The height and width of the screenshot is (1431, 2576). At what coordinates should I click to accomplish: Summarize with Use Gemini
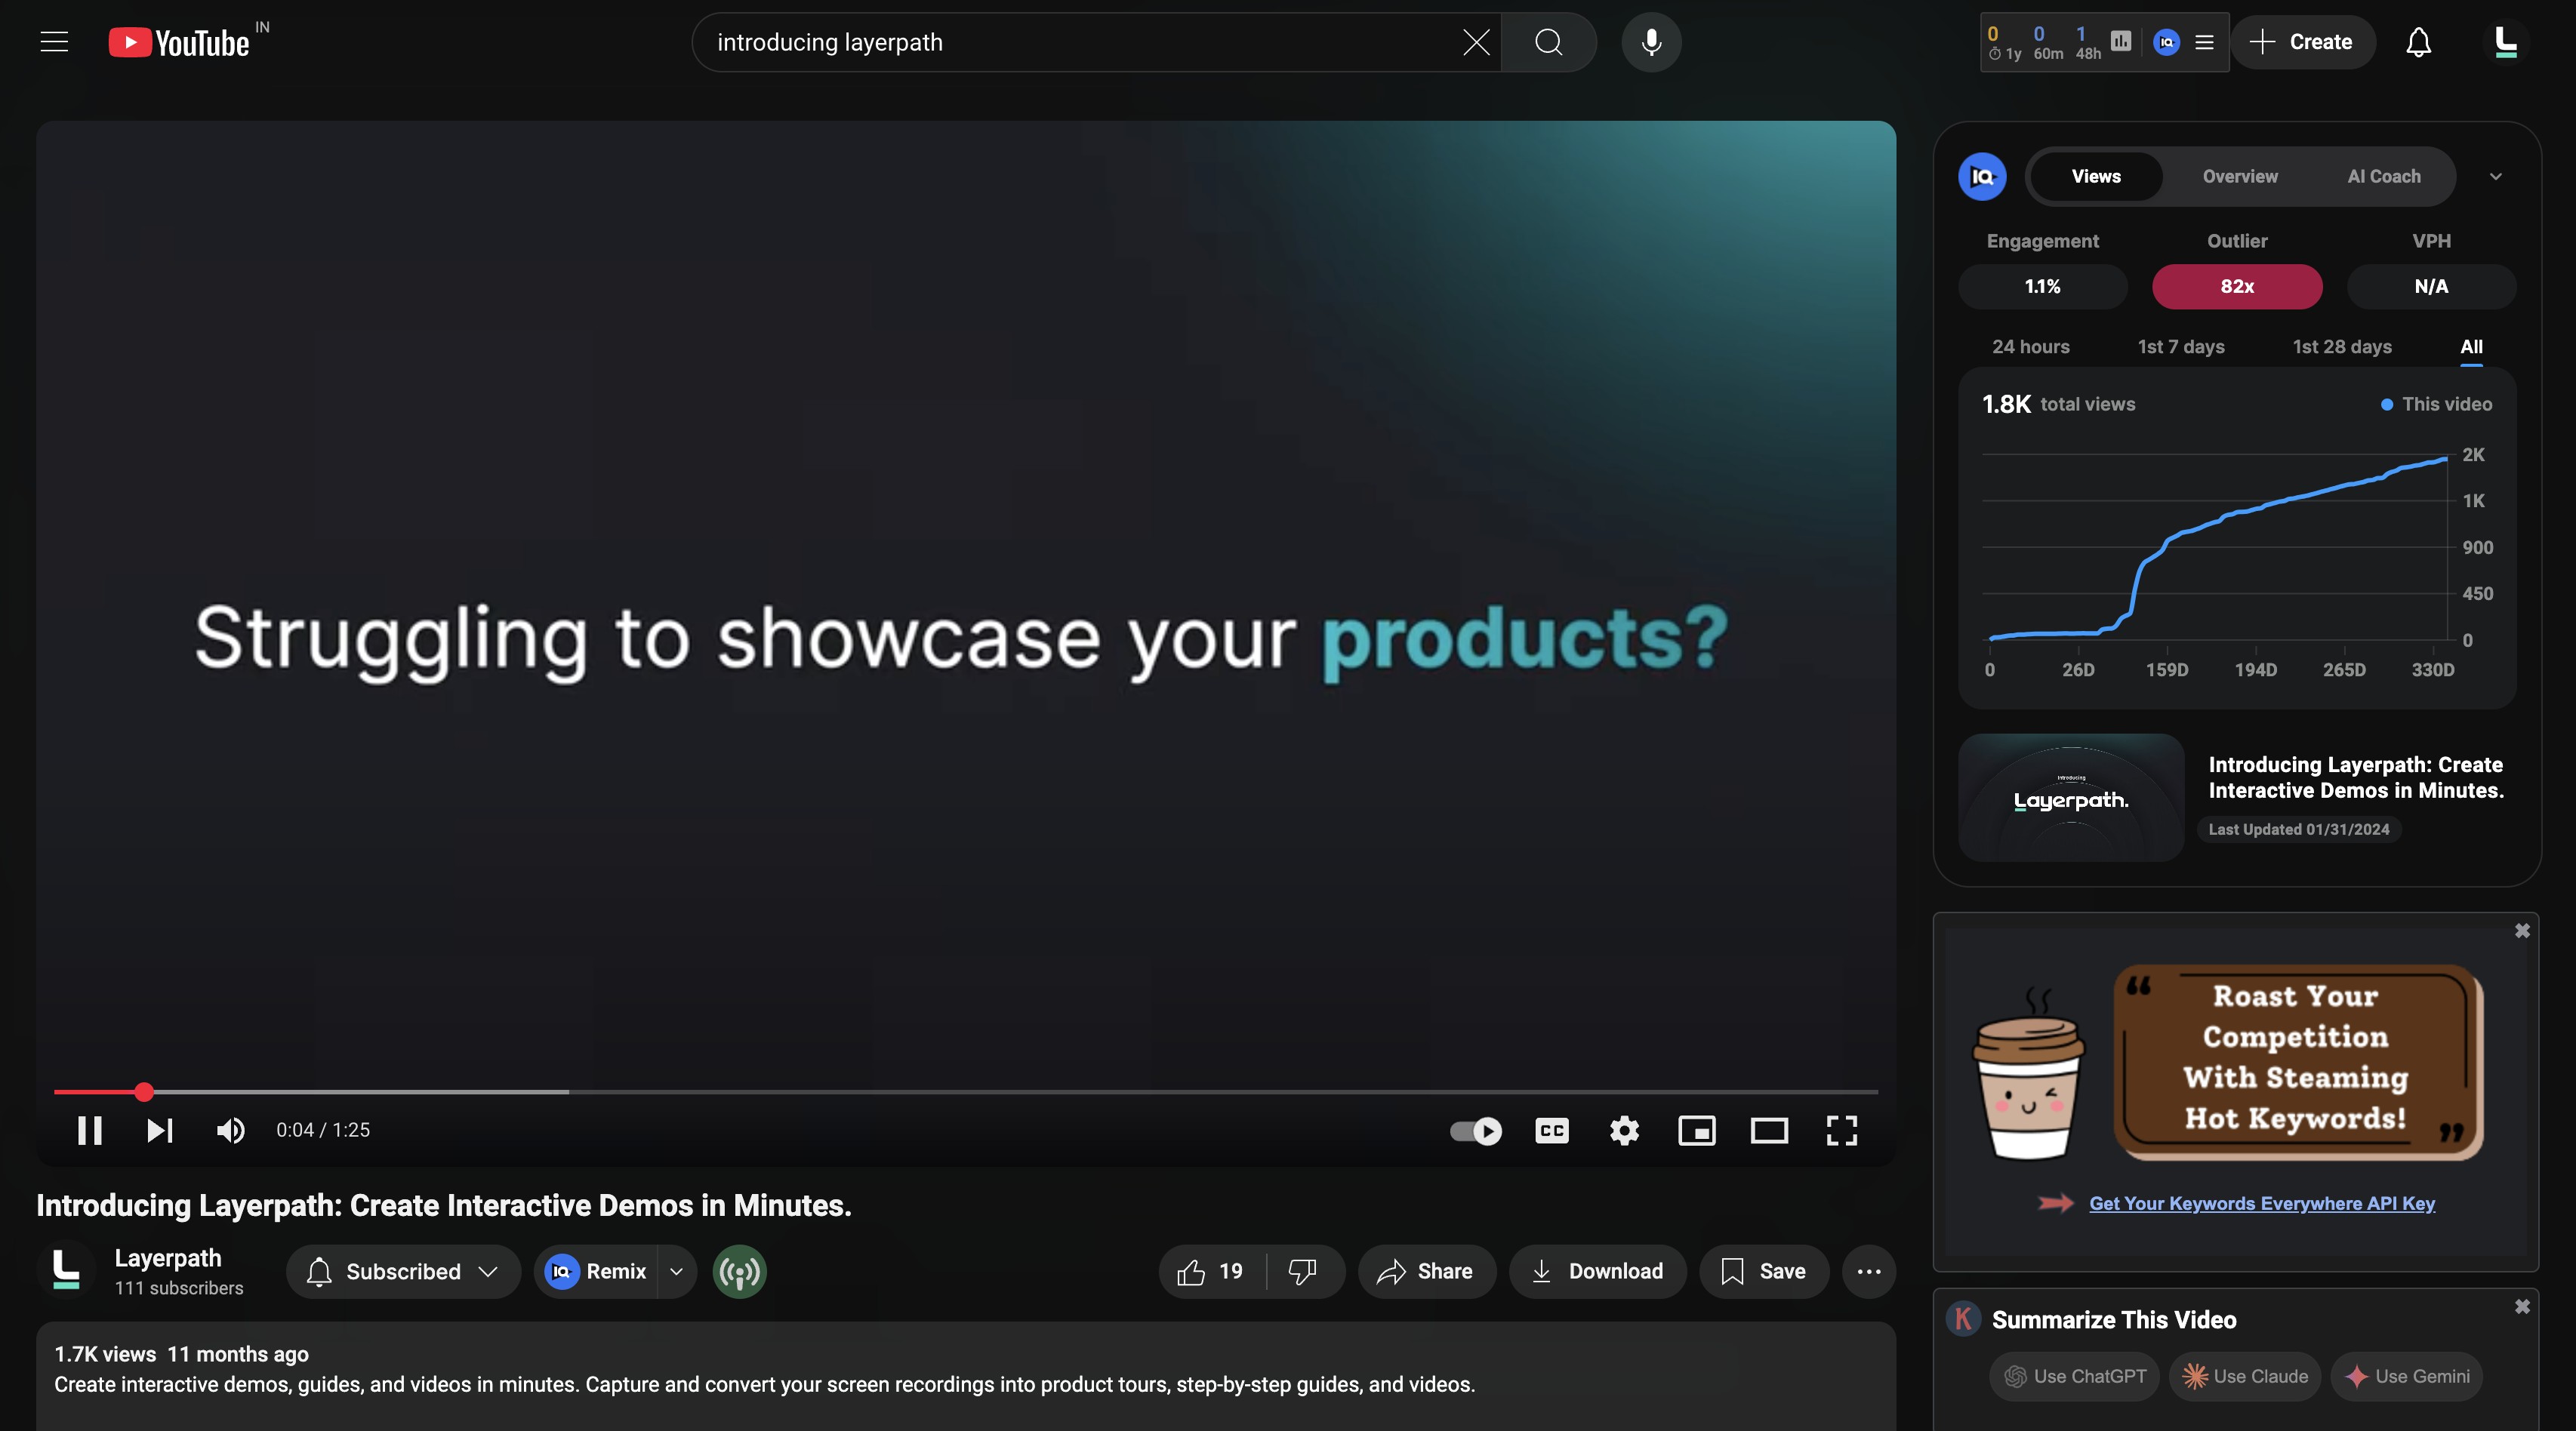(2407, 1376)
